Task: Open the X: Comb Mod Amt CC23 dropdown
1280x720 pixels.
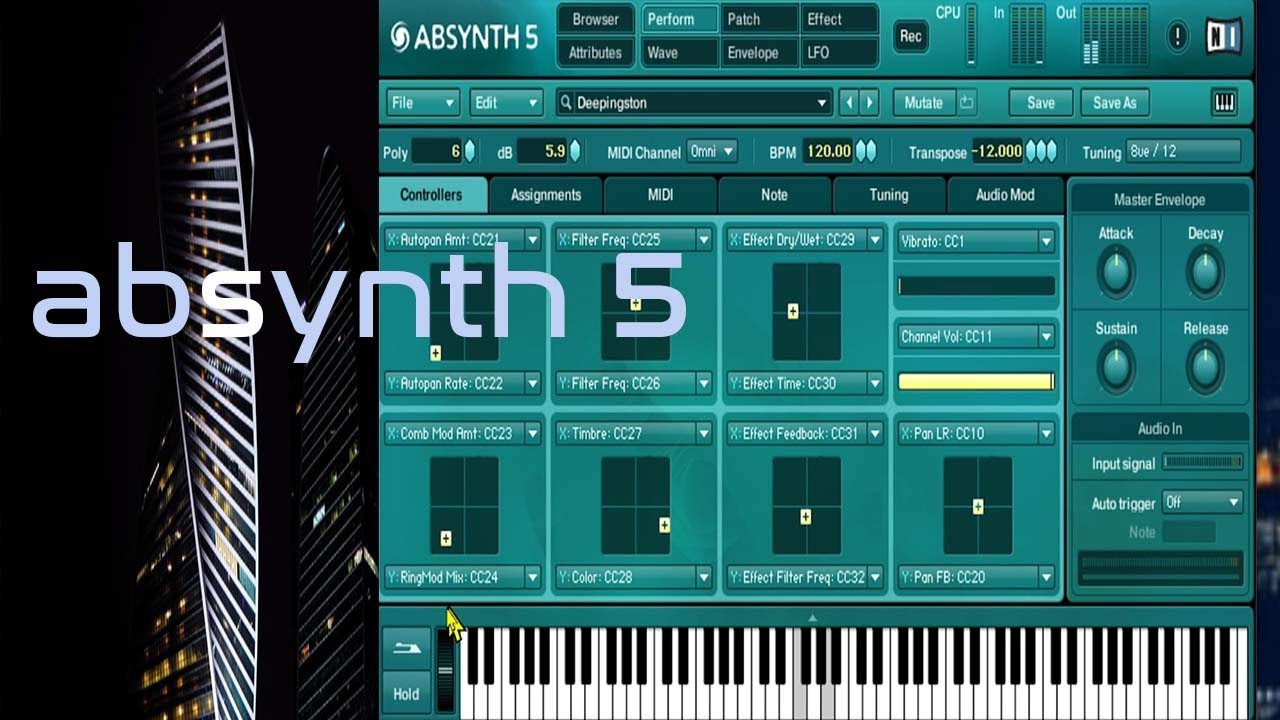Action: click(464, 434)
